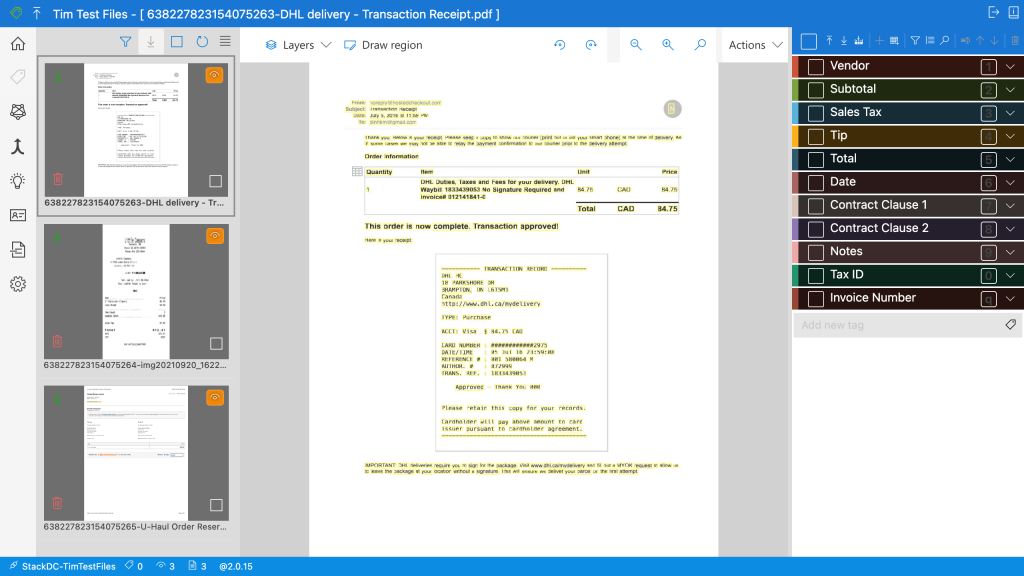The height and width of the screenshot is (576, 1024).
Task: Click the log out icon in the title bar
Action: click(x=994, y=13)
